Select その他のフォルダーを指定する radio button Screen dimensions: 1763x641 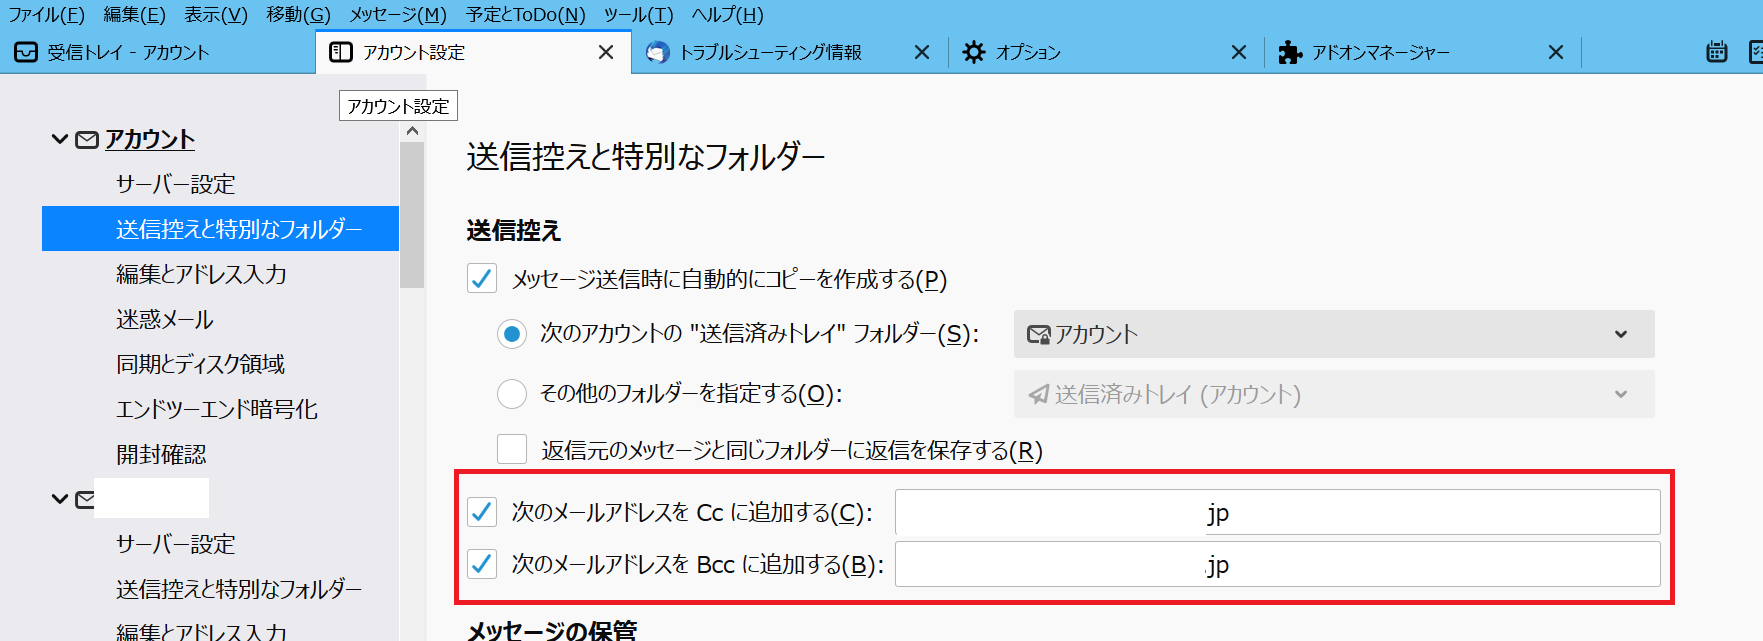(x=512, y=394)
